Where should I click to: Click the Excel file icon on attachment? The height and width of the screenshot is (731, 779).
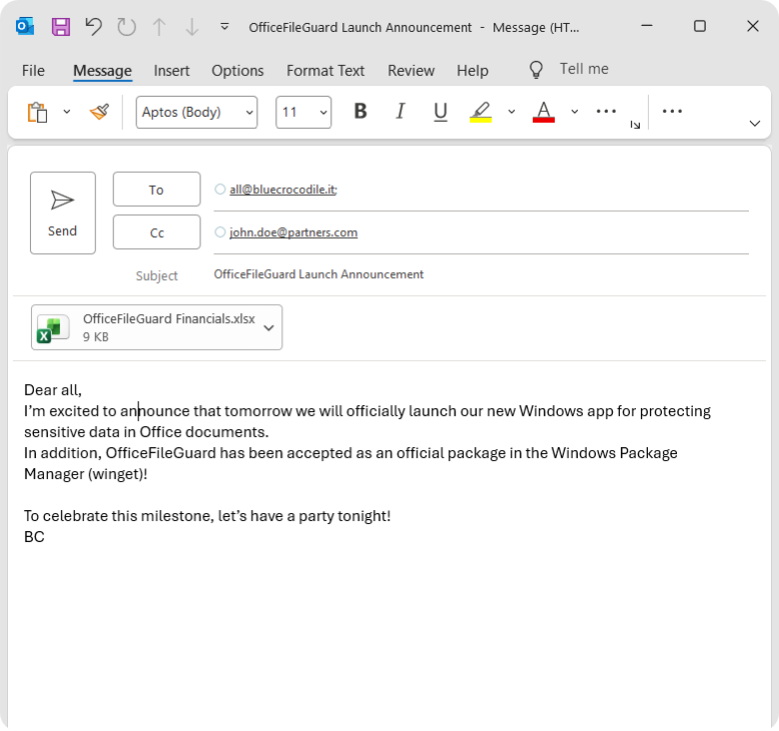click(52, 328)
